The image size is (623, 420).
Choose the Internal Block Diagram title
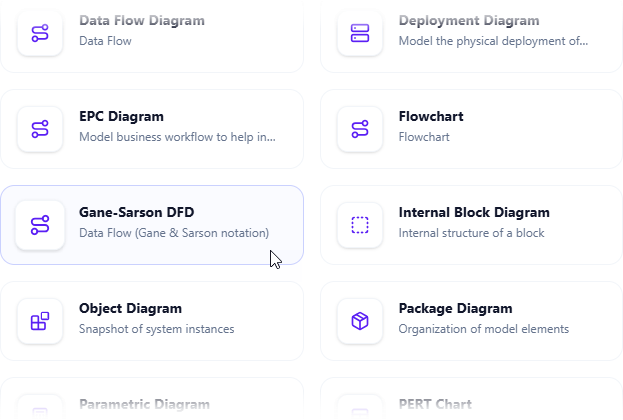474,213
